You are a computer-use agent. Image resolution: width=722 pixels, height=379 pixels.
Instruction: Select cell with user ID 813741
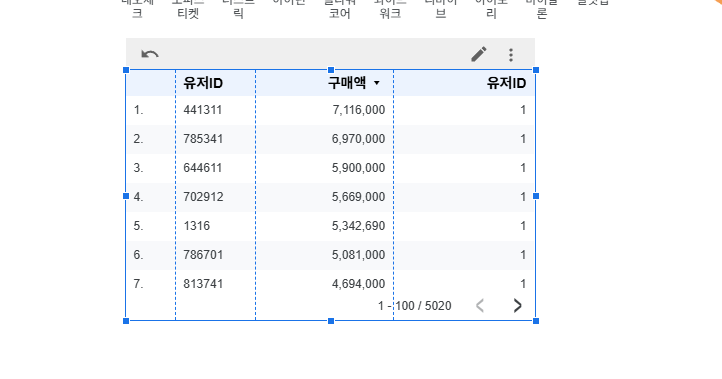(203, 284)
